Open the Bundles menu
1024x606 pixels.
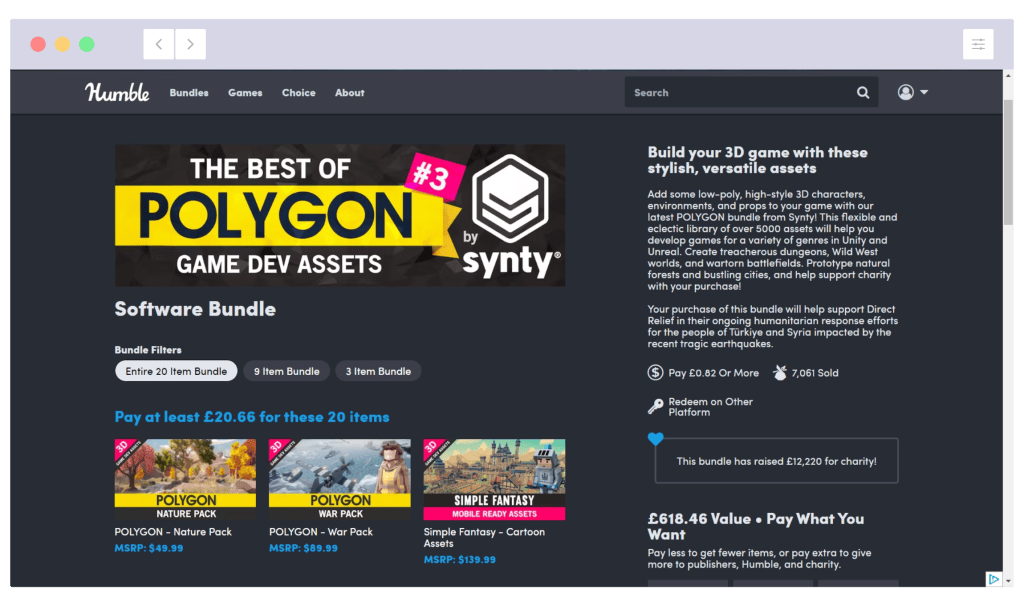click(189, 93)
